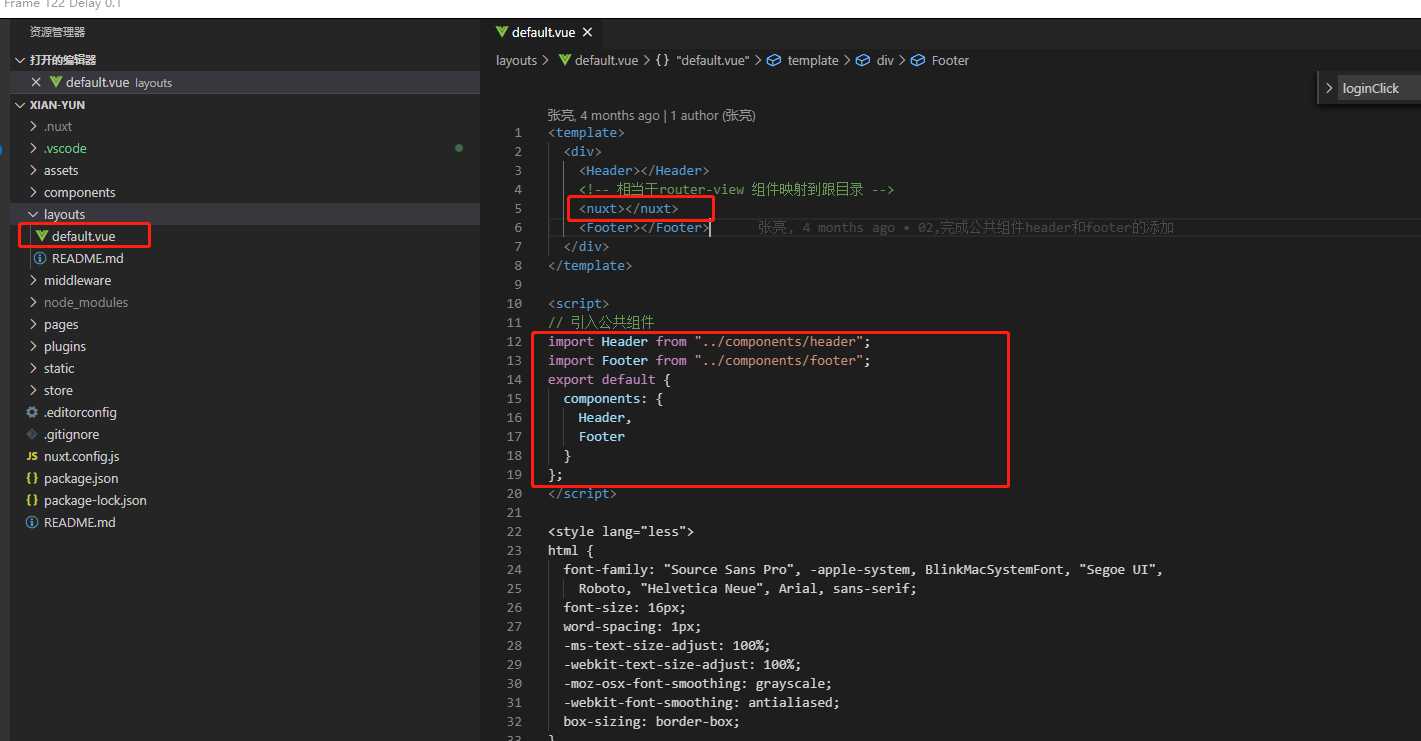This screenshot has height=741, width=1421.
Task: Collapse the XIAN-YUN project section
Action: point(20,104)
